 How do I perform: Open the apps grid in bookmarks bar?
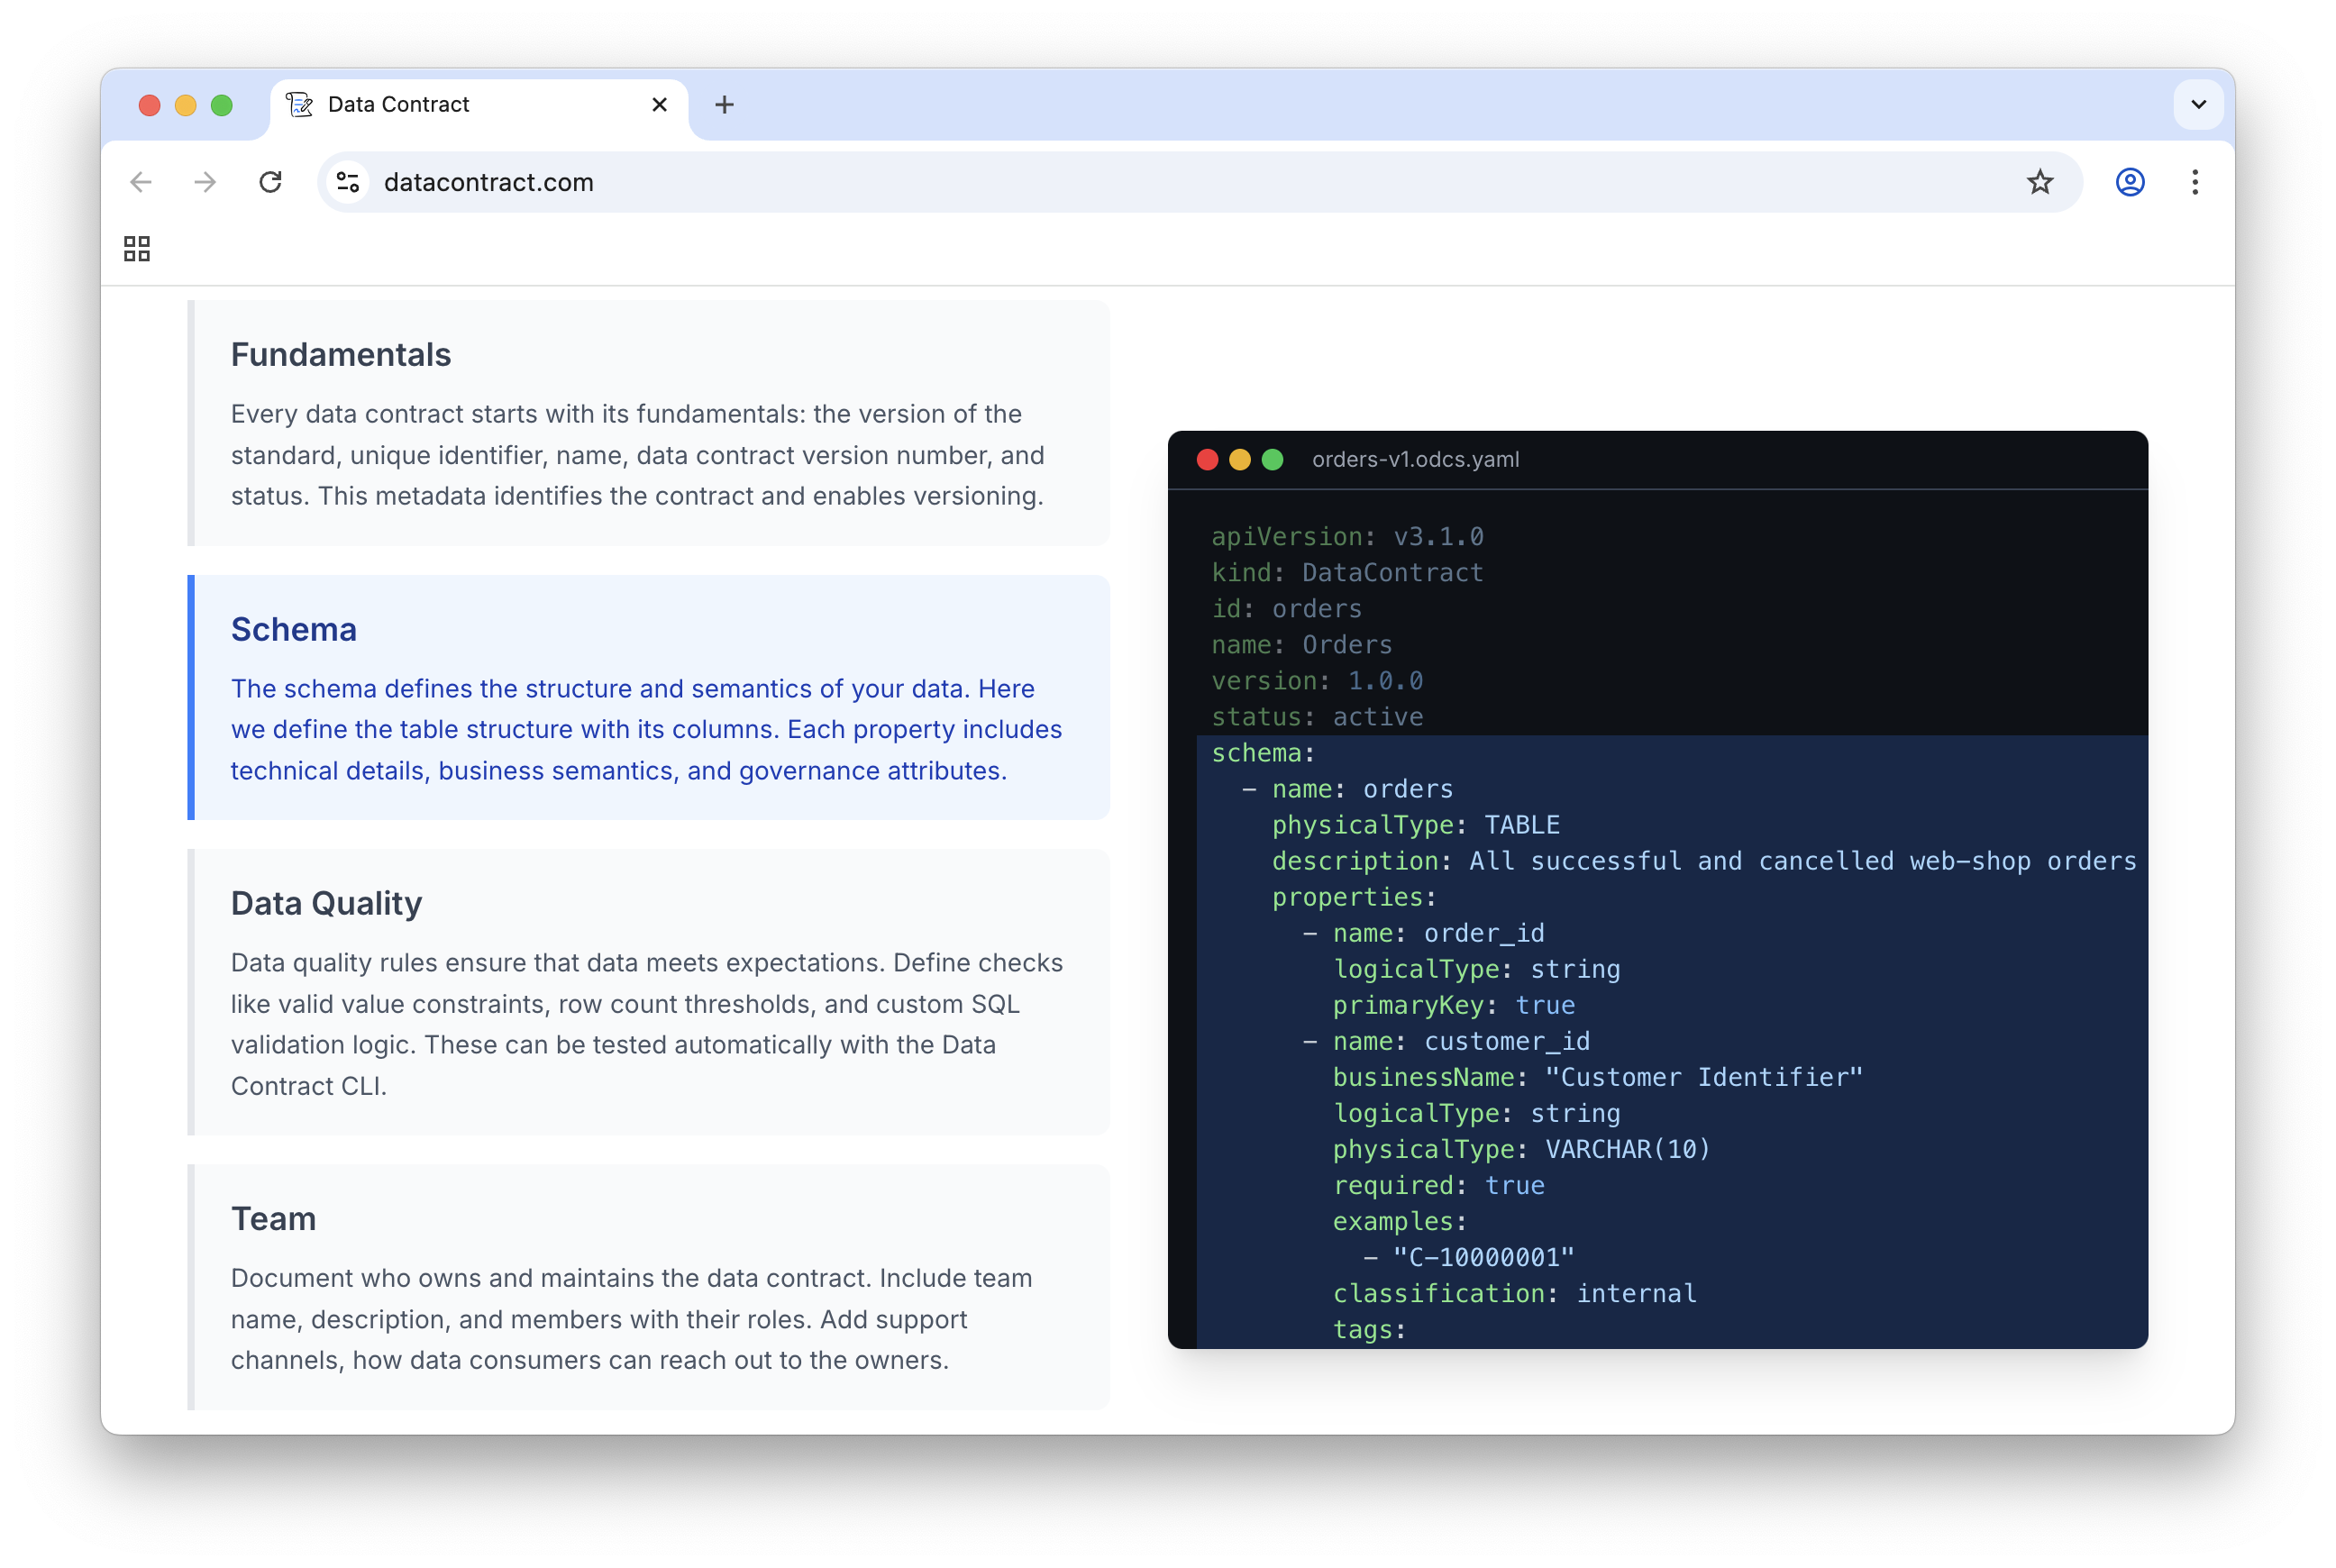coord(137,248)
